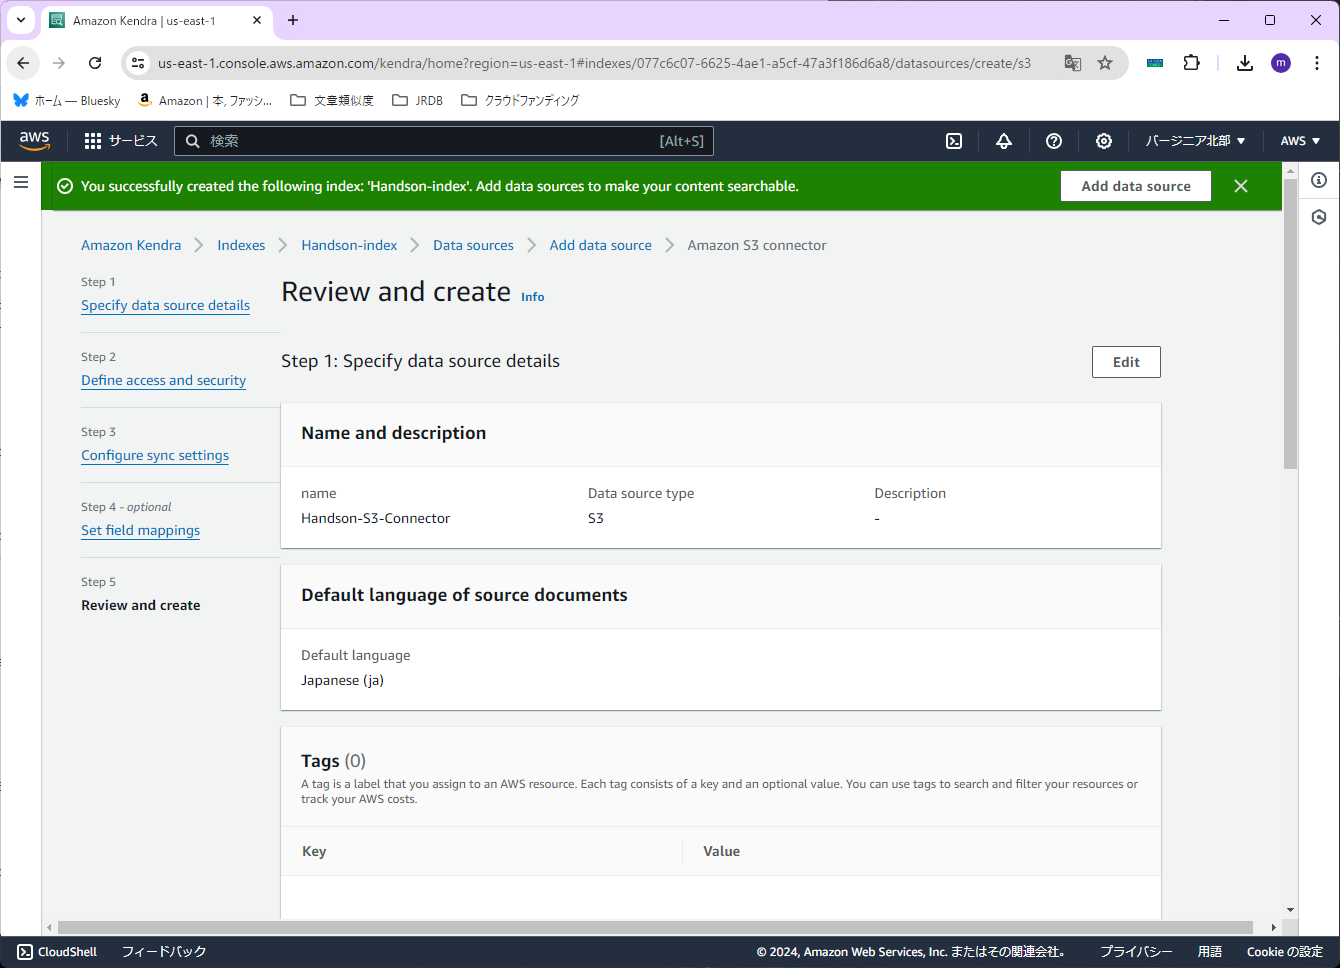Open browser downloads icon
This screenshot has height=968, width=1340.
1245,63
